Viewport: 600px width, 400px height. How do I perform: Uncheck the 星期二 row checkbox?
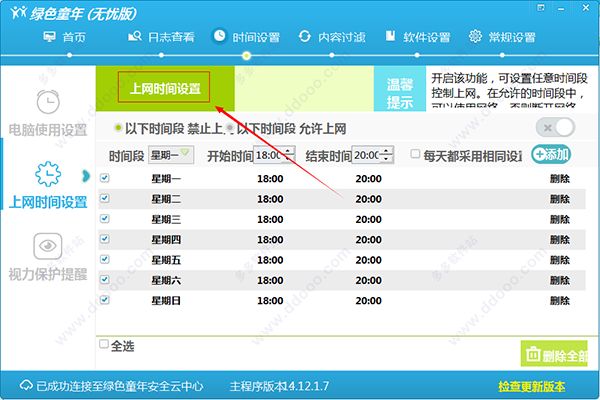click(x=104, y=199)
